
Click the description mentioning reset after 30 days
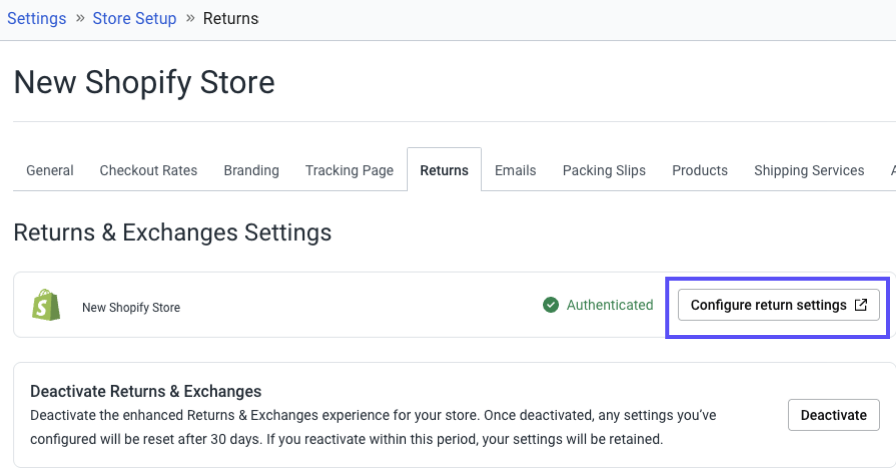373,427
